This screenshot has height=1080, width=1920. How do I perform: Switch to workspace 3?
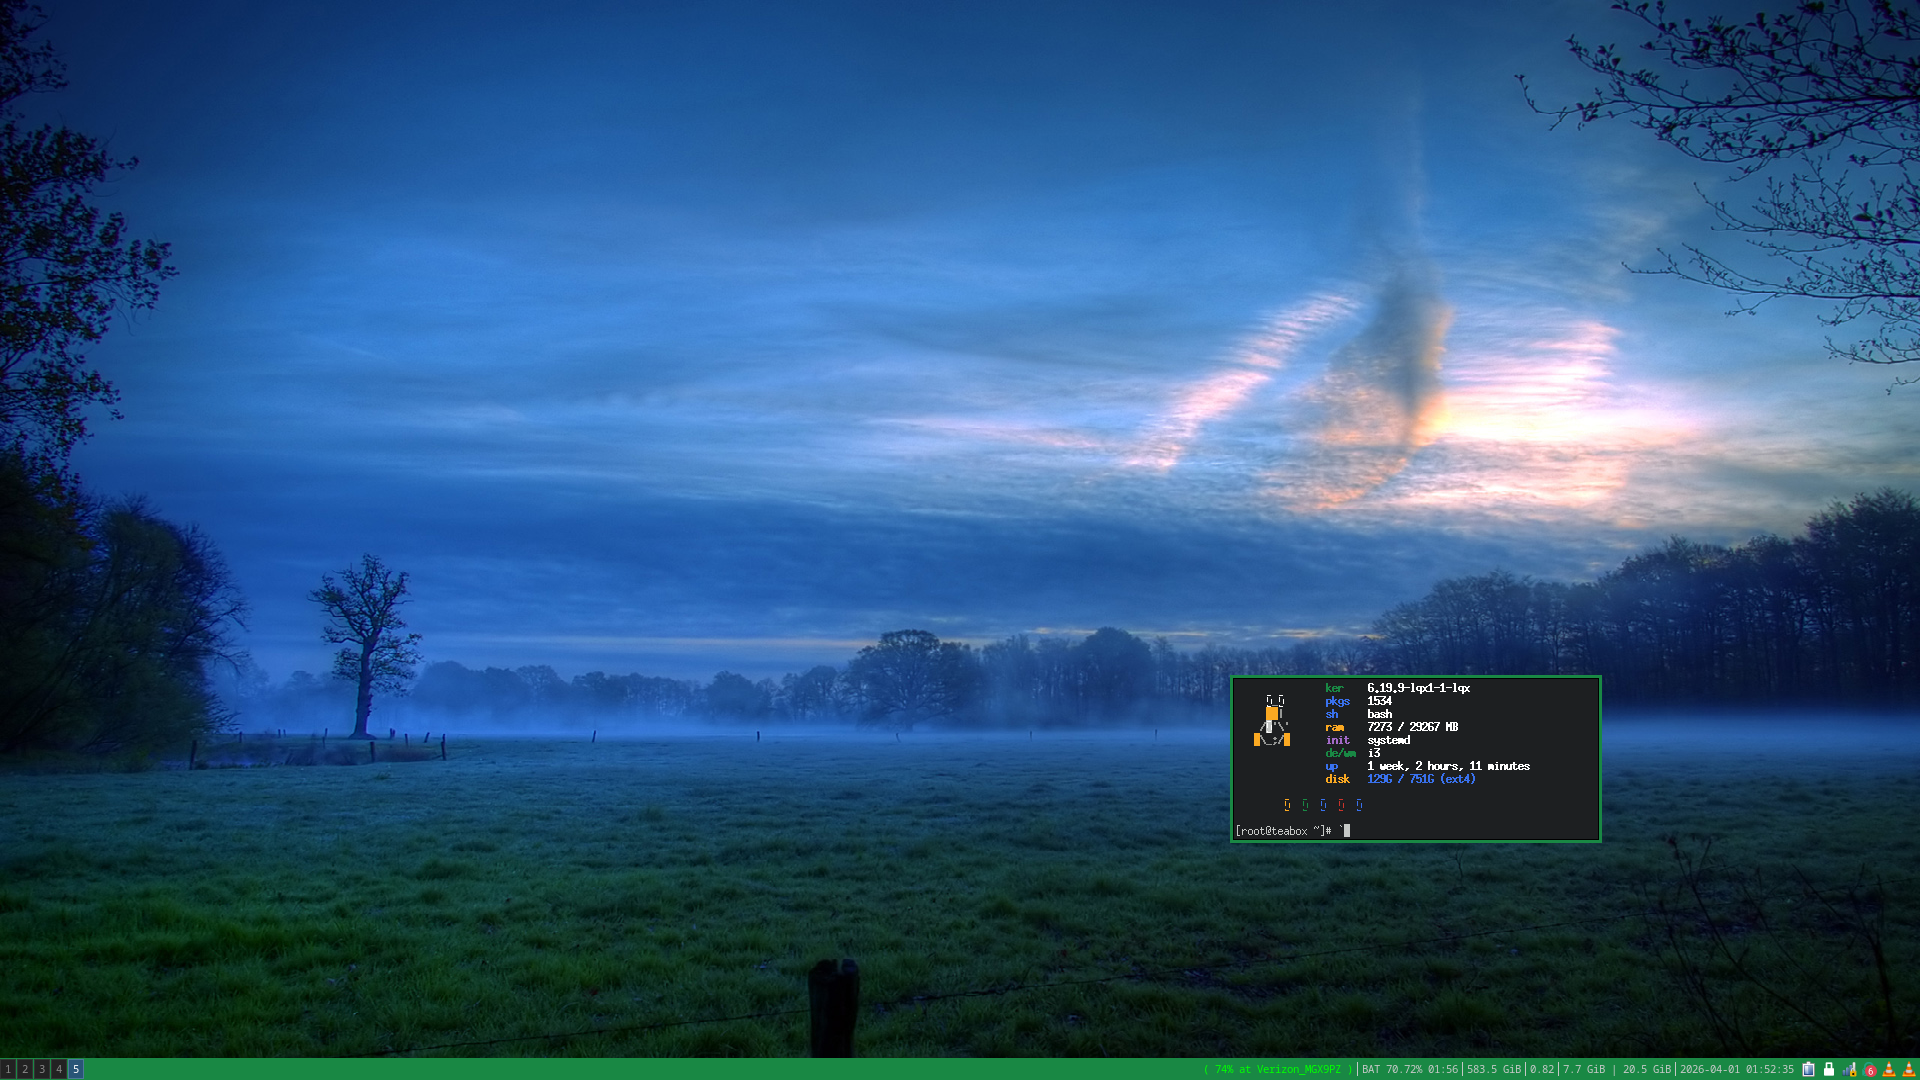tap(42, 1069)
